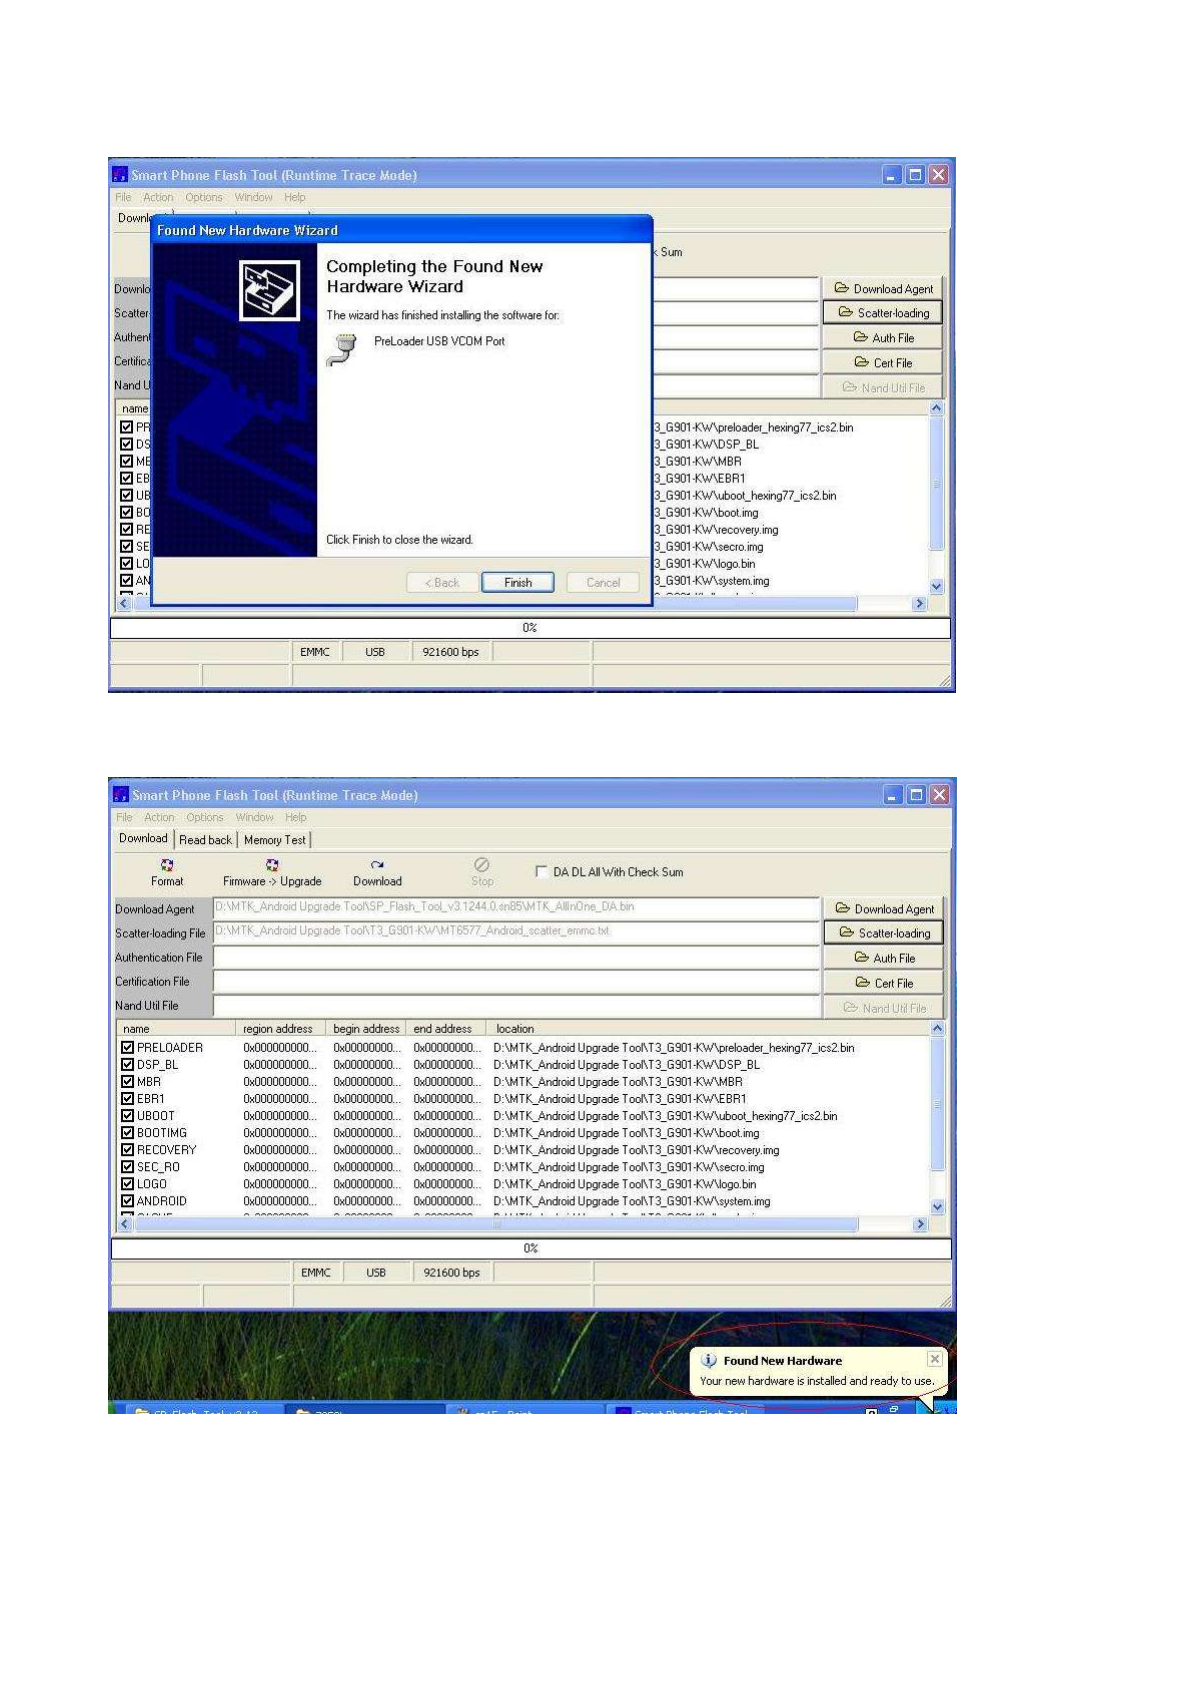
Task: Open Help menu in the window without the wizard
Action: (296, 817)
